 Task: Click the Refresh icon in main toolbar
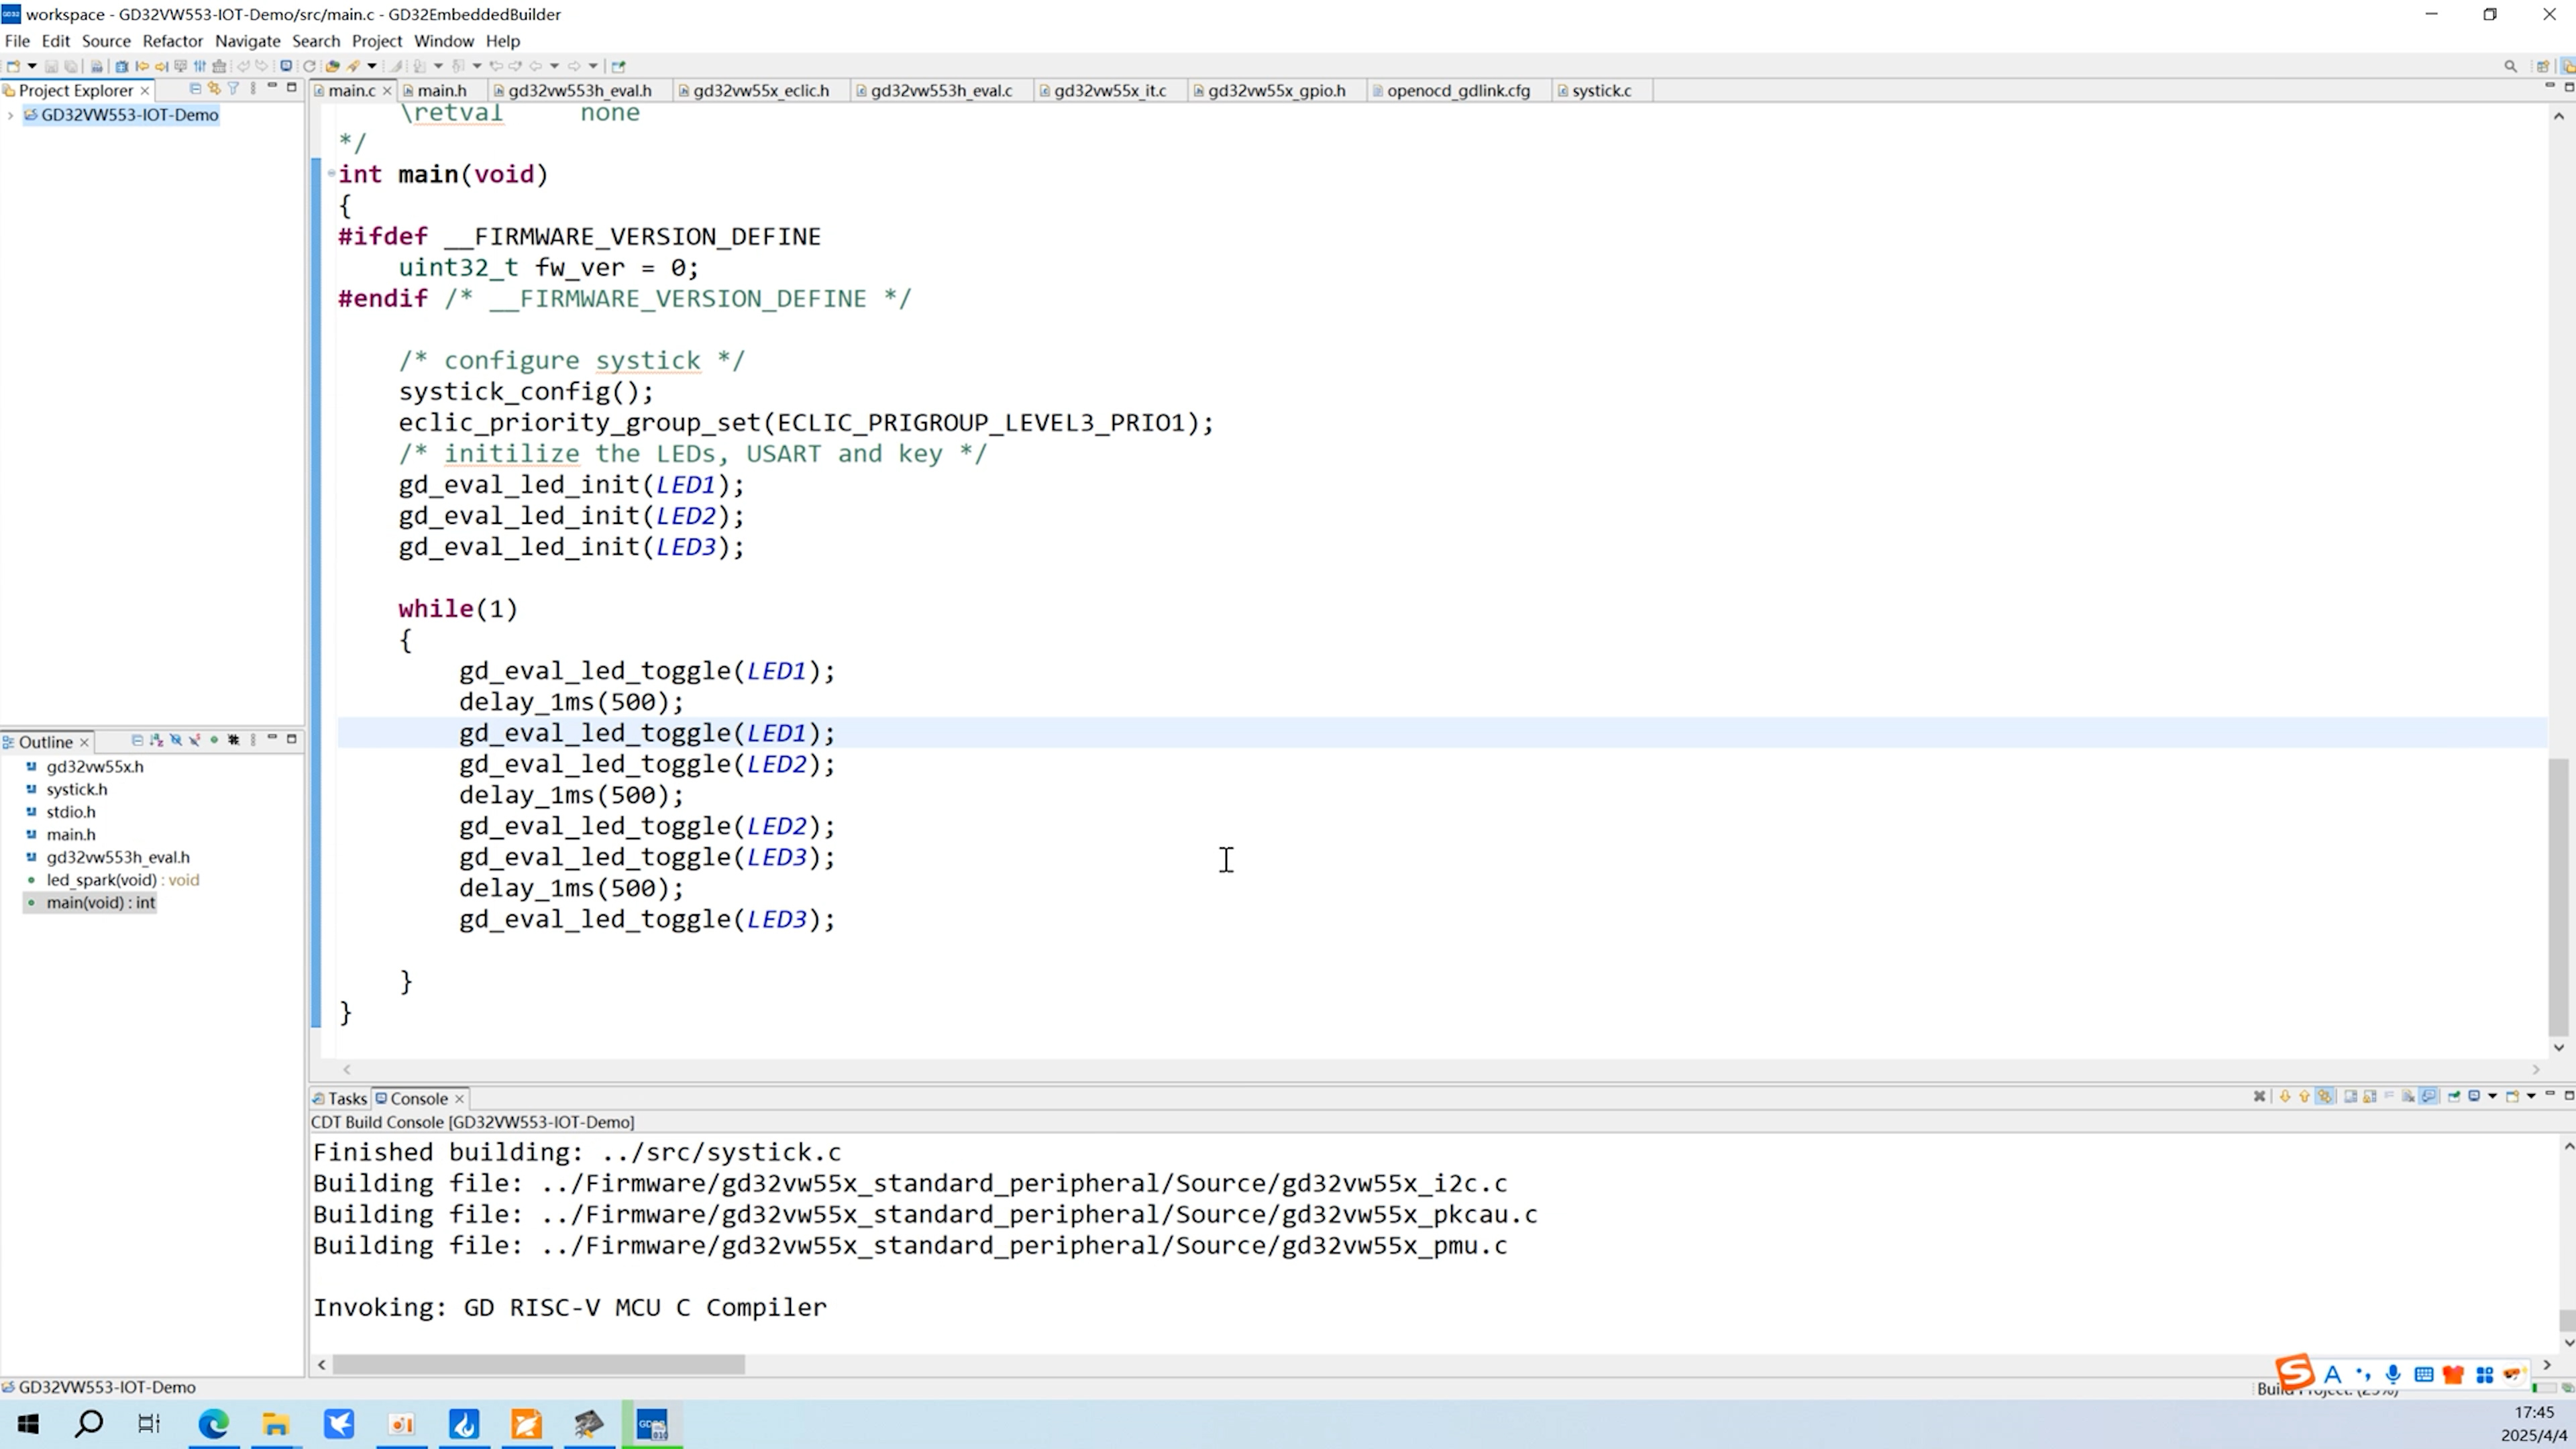click(x=309, y=66)
